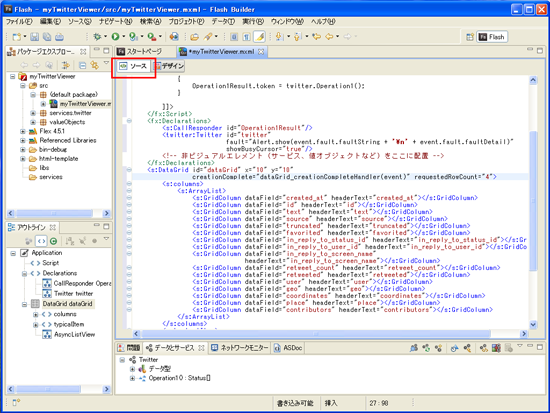Screen dimensions: 550x413
Task: Open the Open Perspective icon
Action: click(x=470, y=37)
